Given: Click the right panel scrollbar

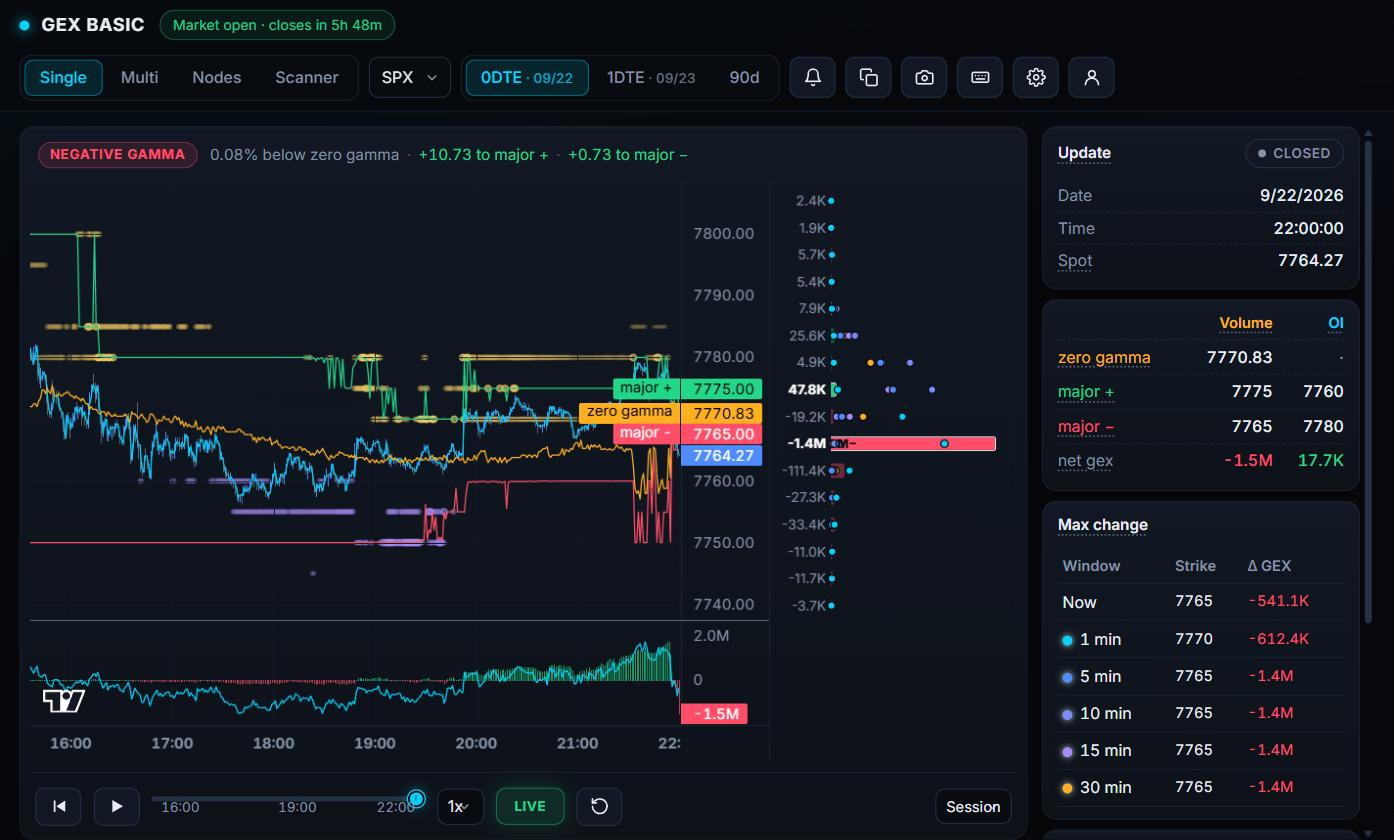Looking at the screenshot, I should 1369,380.
